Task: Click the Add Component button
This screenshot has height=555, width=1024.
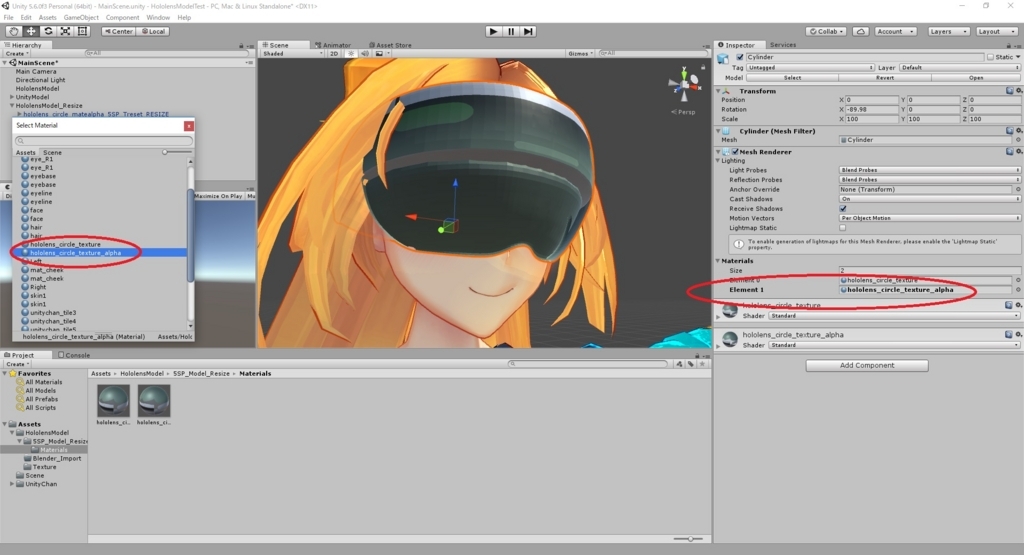Action: pos(867,366)
